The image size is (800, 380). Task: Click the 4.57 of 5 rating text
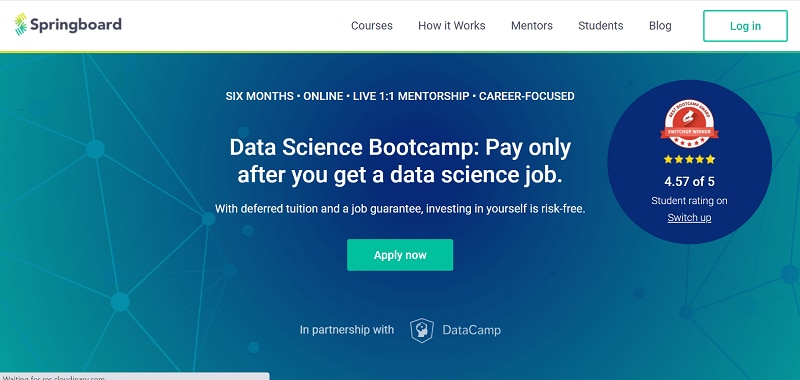689,182
